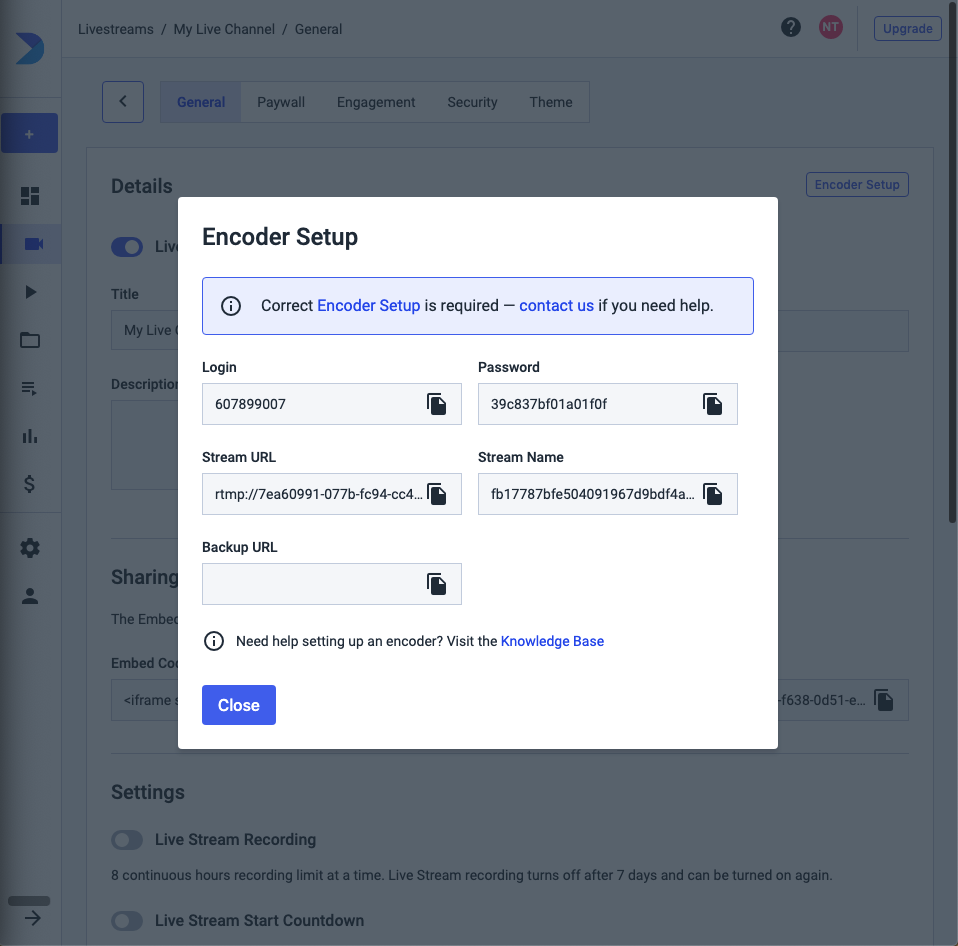Screen dimensions: 958x946
Task: Switch to the Theme tab
Action: (x=551, y=102)
